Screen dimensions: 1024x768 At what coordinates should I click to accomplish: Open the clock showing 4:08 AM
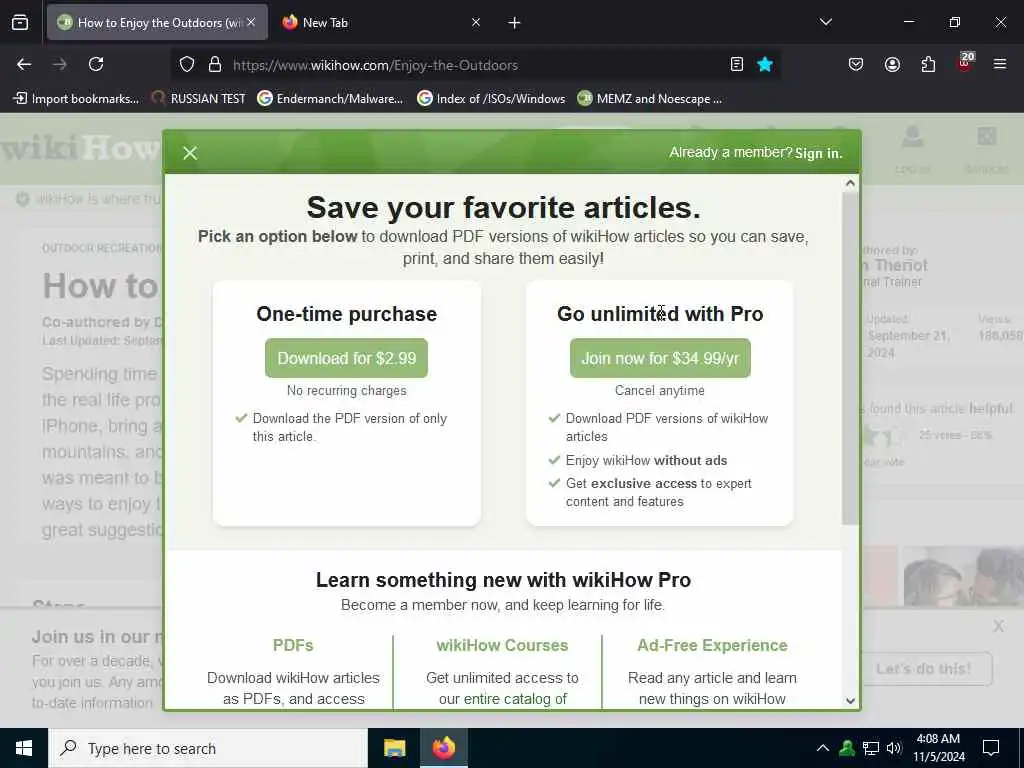pyautogui.click(x=938, y=748)
